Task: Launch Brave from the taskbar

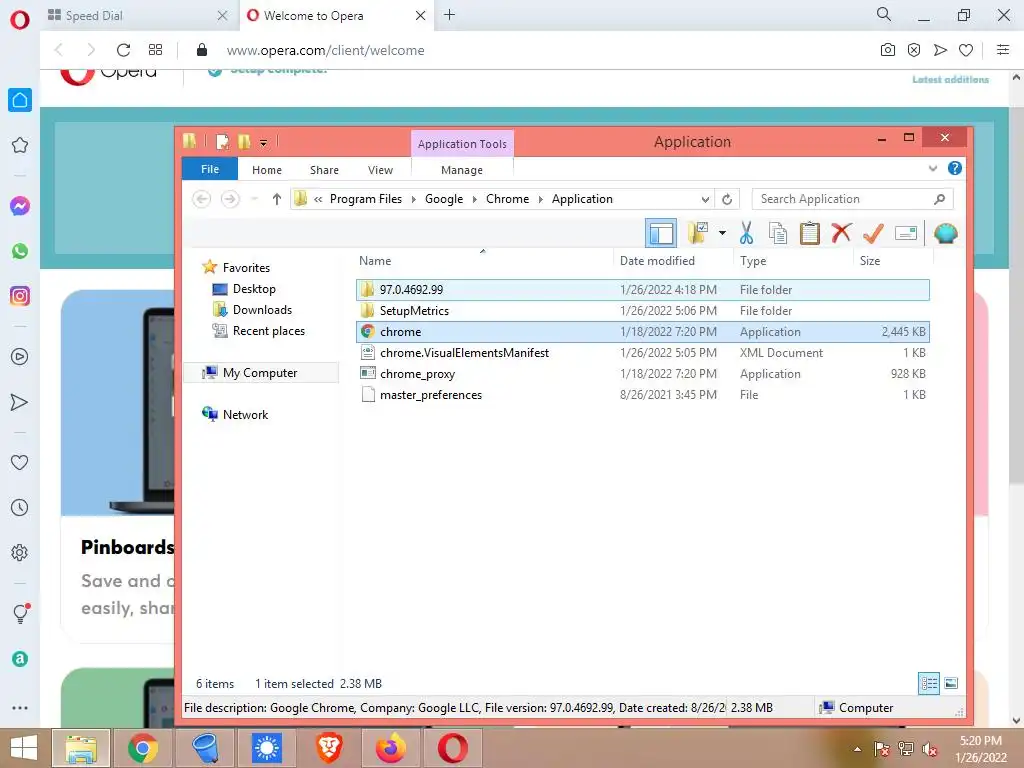Action: (329, 748)
